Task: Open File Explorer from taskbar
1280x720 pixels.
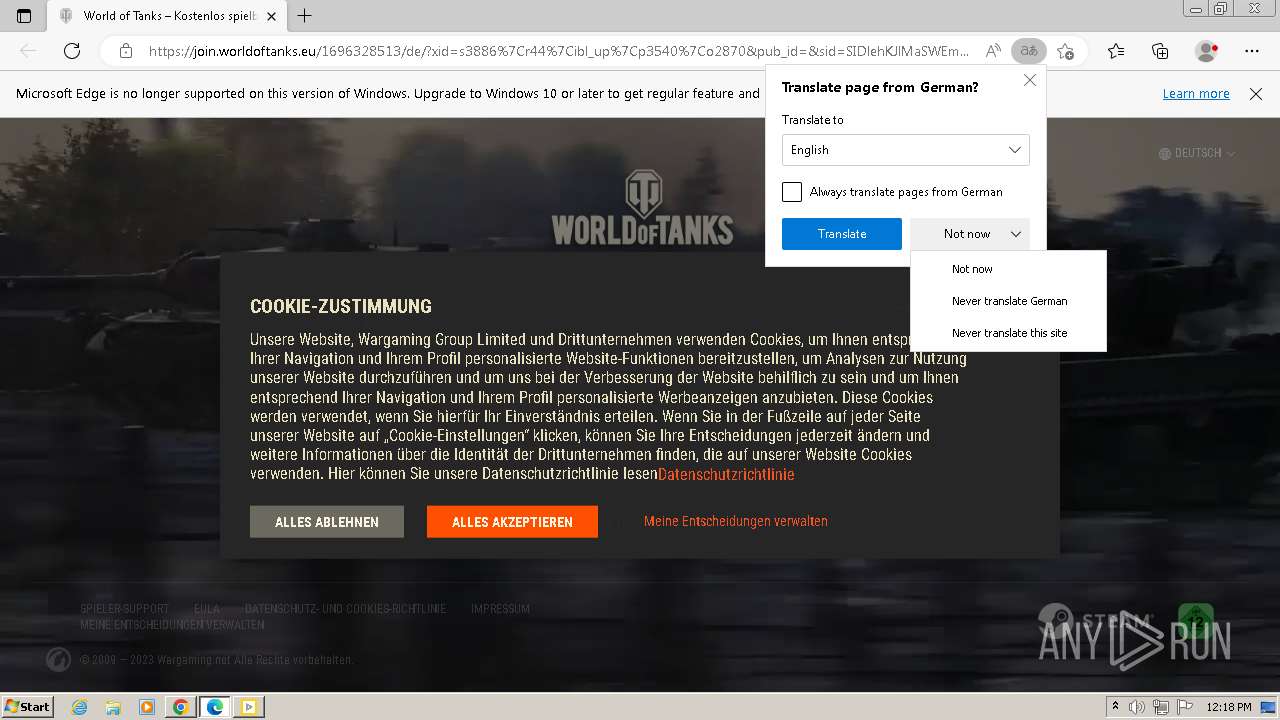Action: point(113,707)
